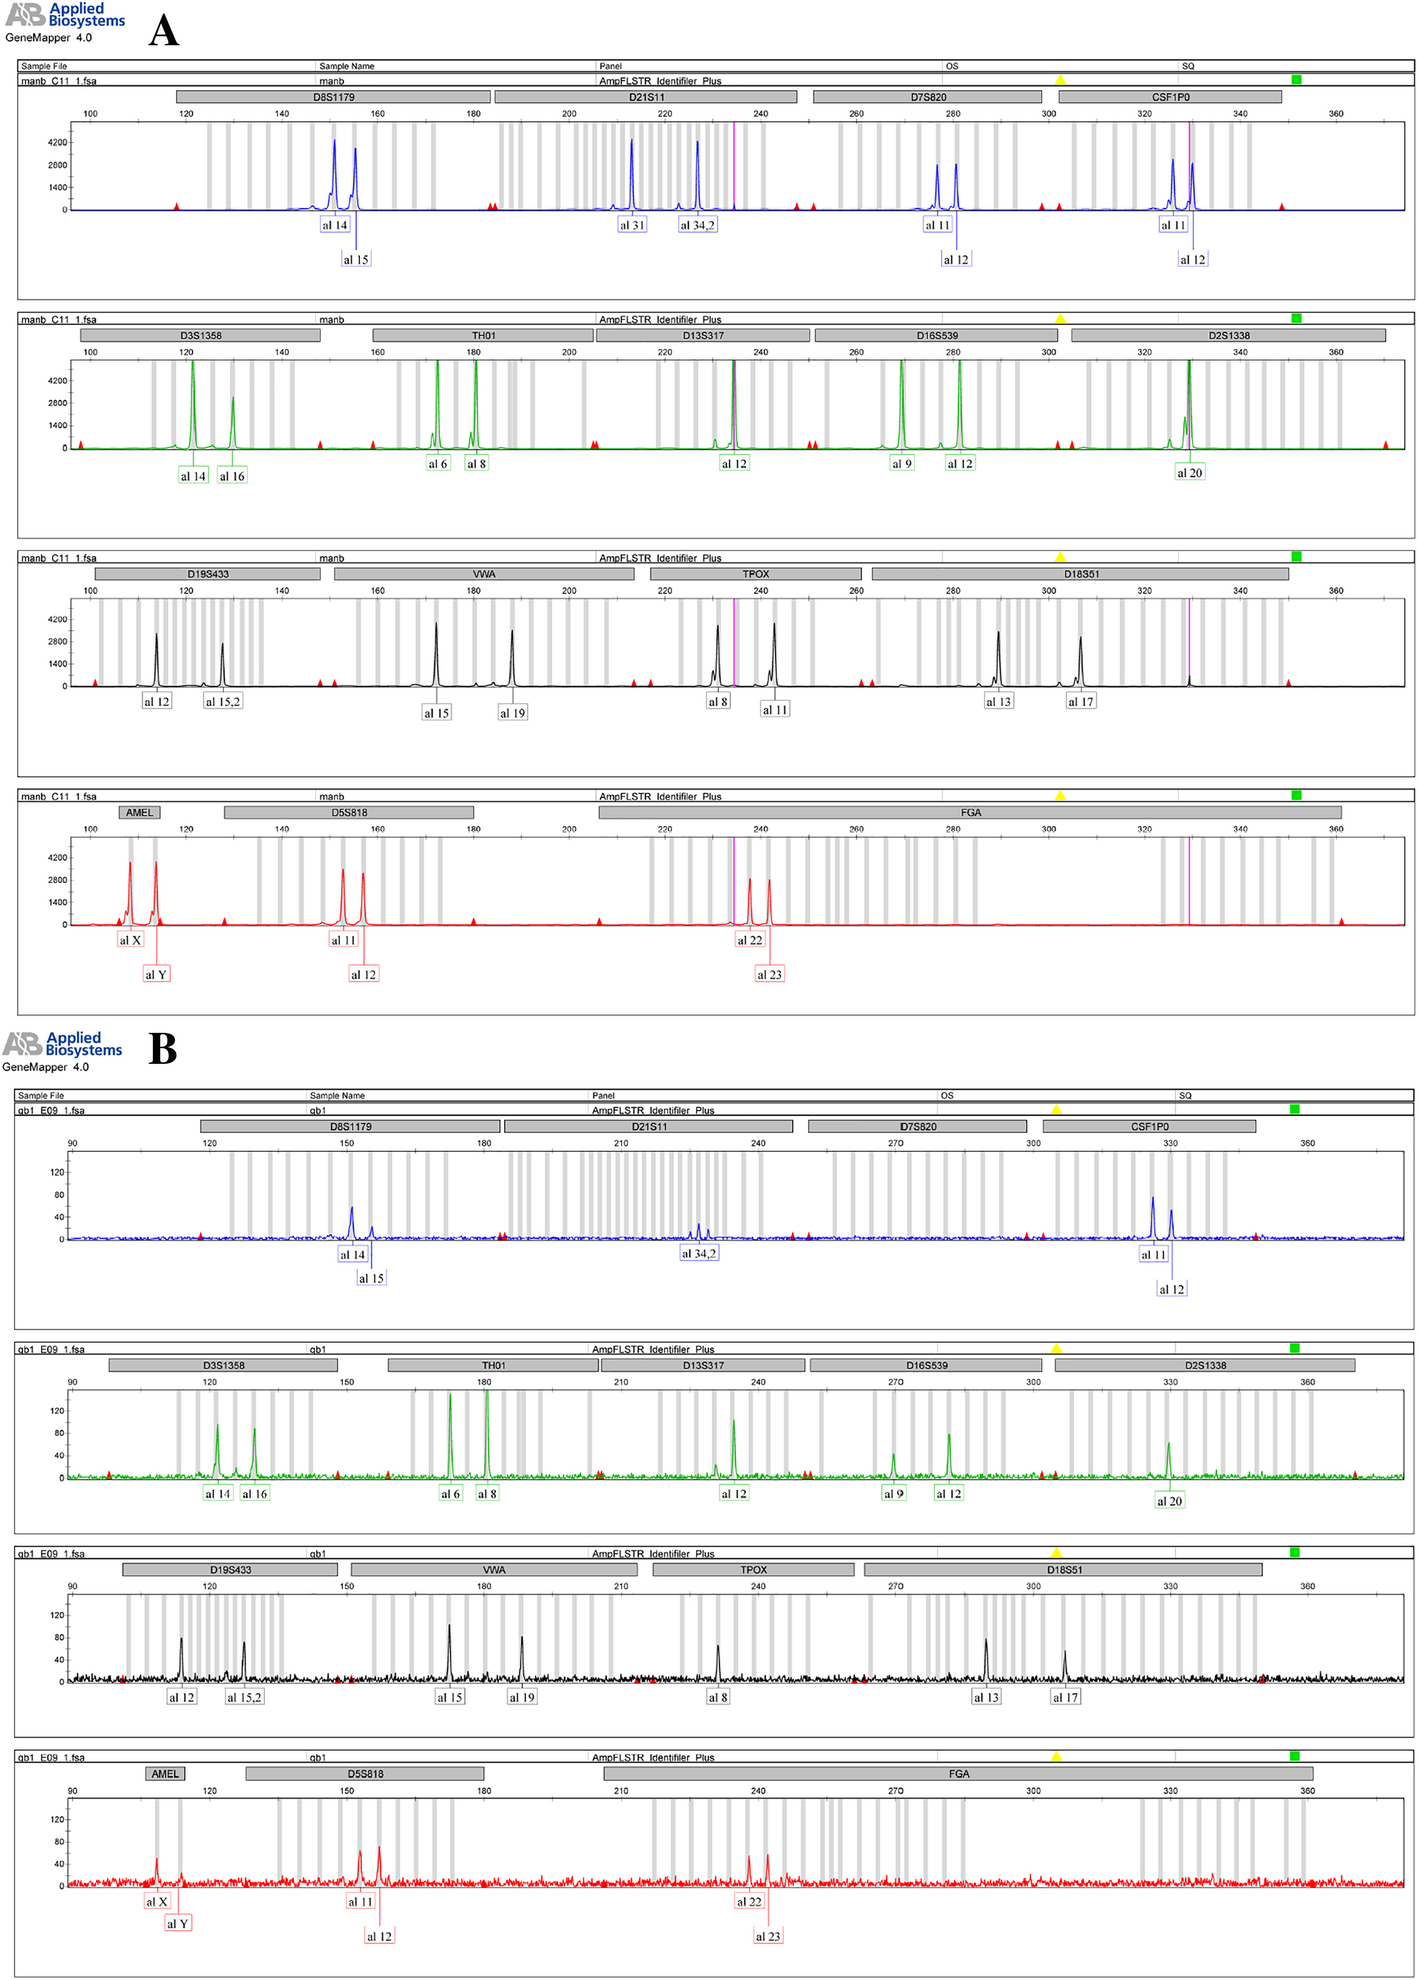1418x1980 pixels.
Task: Click yellow OS triangle in panel B D3S1358 row
Action: (x=1056, y=1349)
